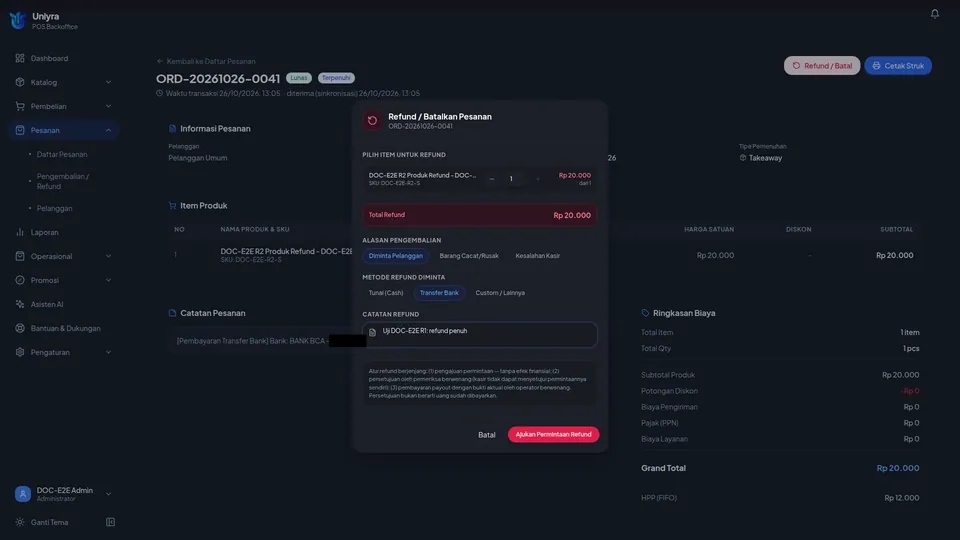The height and width of the screenshot is (540, 960).
Task: Follow Kembali ke Daftar Pesanan link
Action: pos(206,61)
